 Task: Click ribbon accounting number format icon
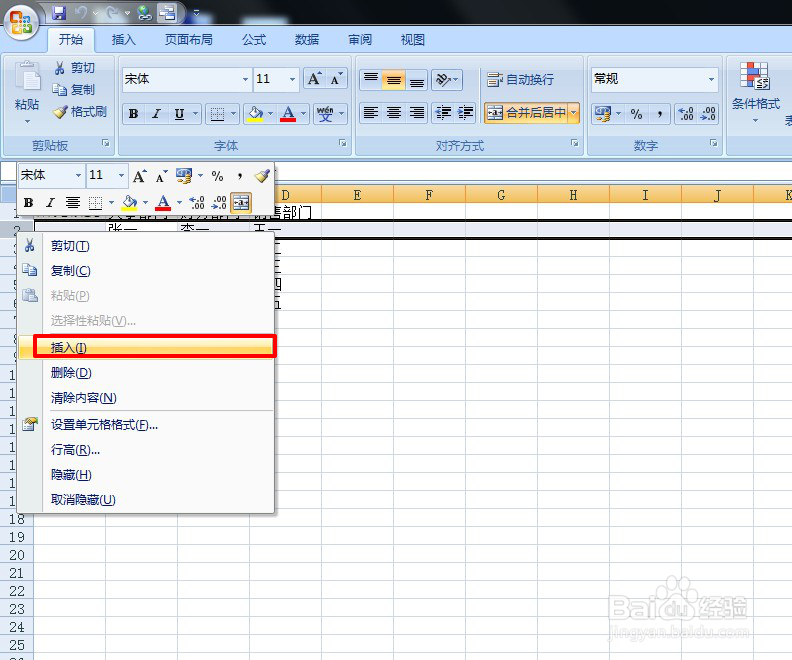[602, 114]
